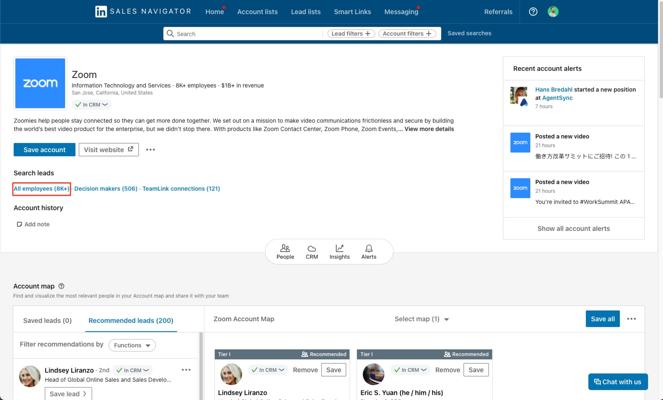Click Eric S. Yuan's card photo
The image size is (663, 400).
tap(374, 374)
